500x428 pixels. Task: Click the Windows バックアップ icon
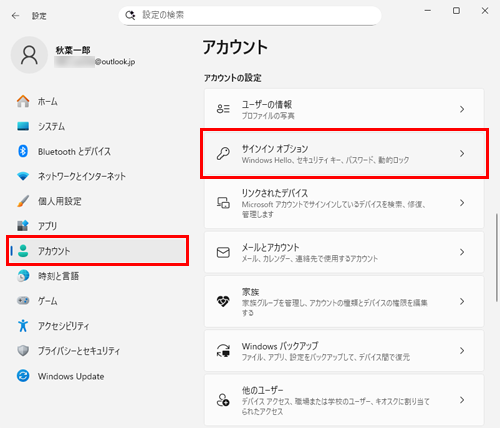click(223, 351)
